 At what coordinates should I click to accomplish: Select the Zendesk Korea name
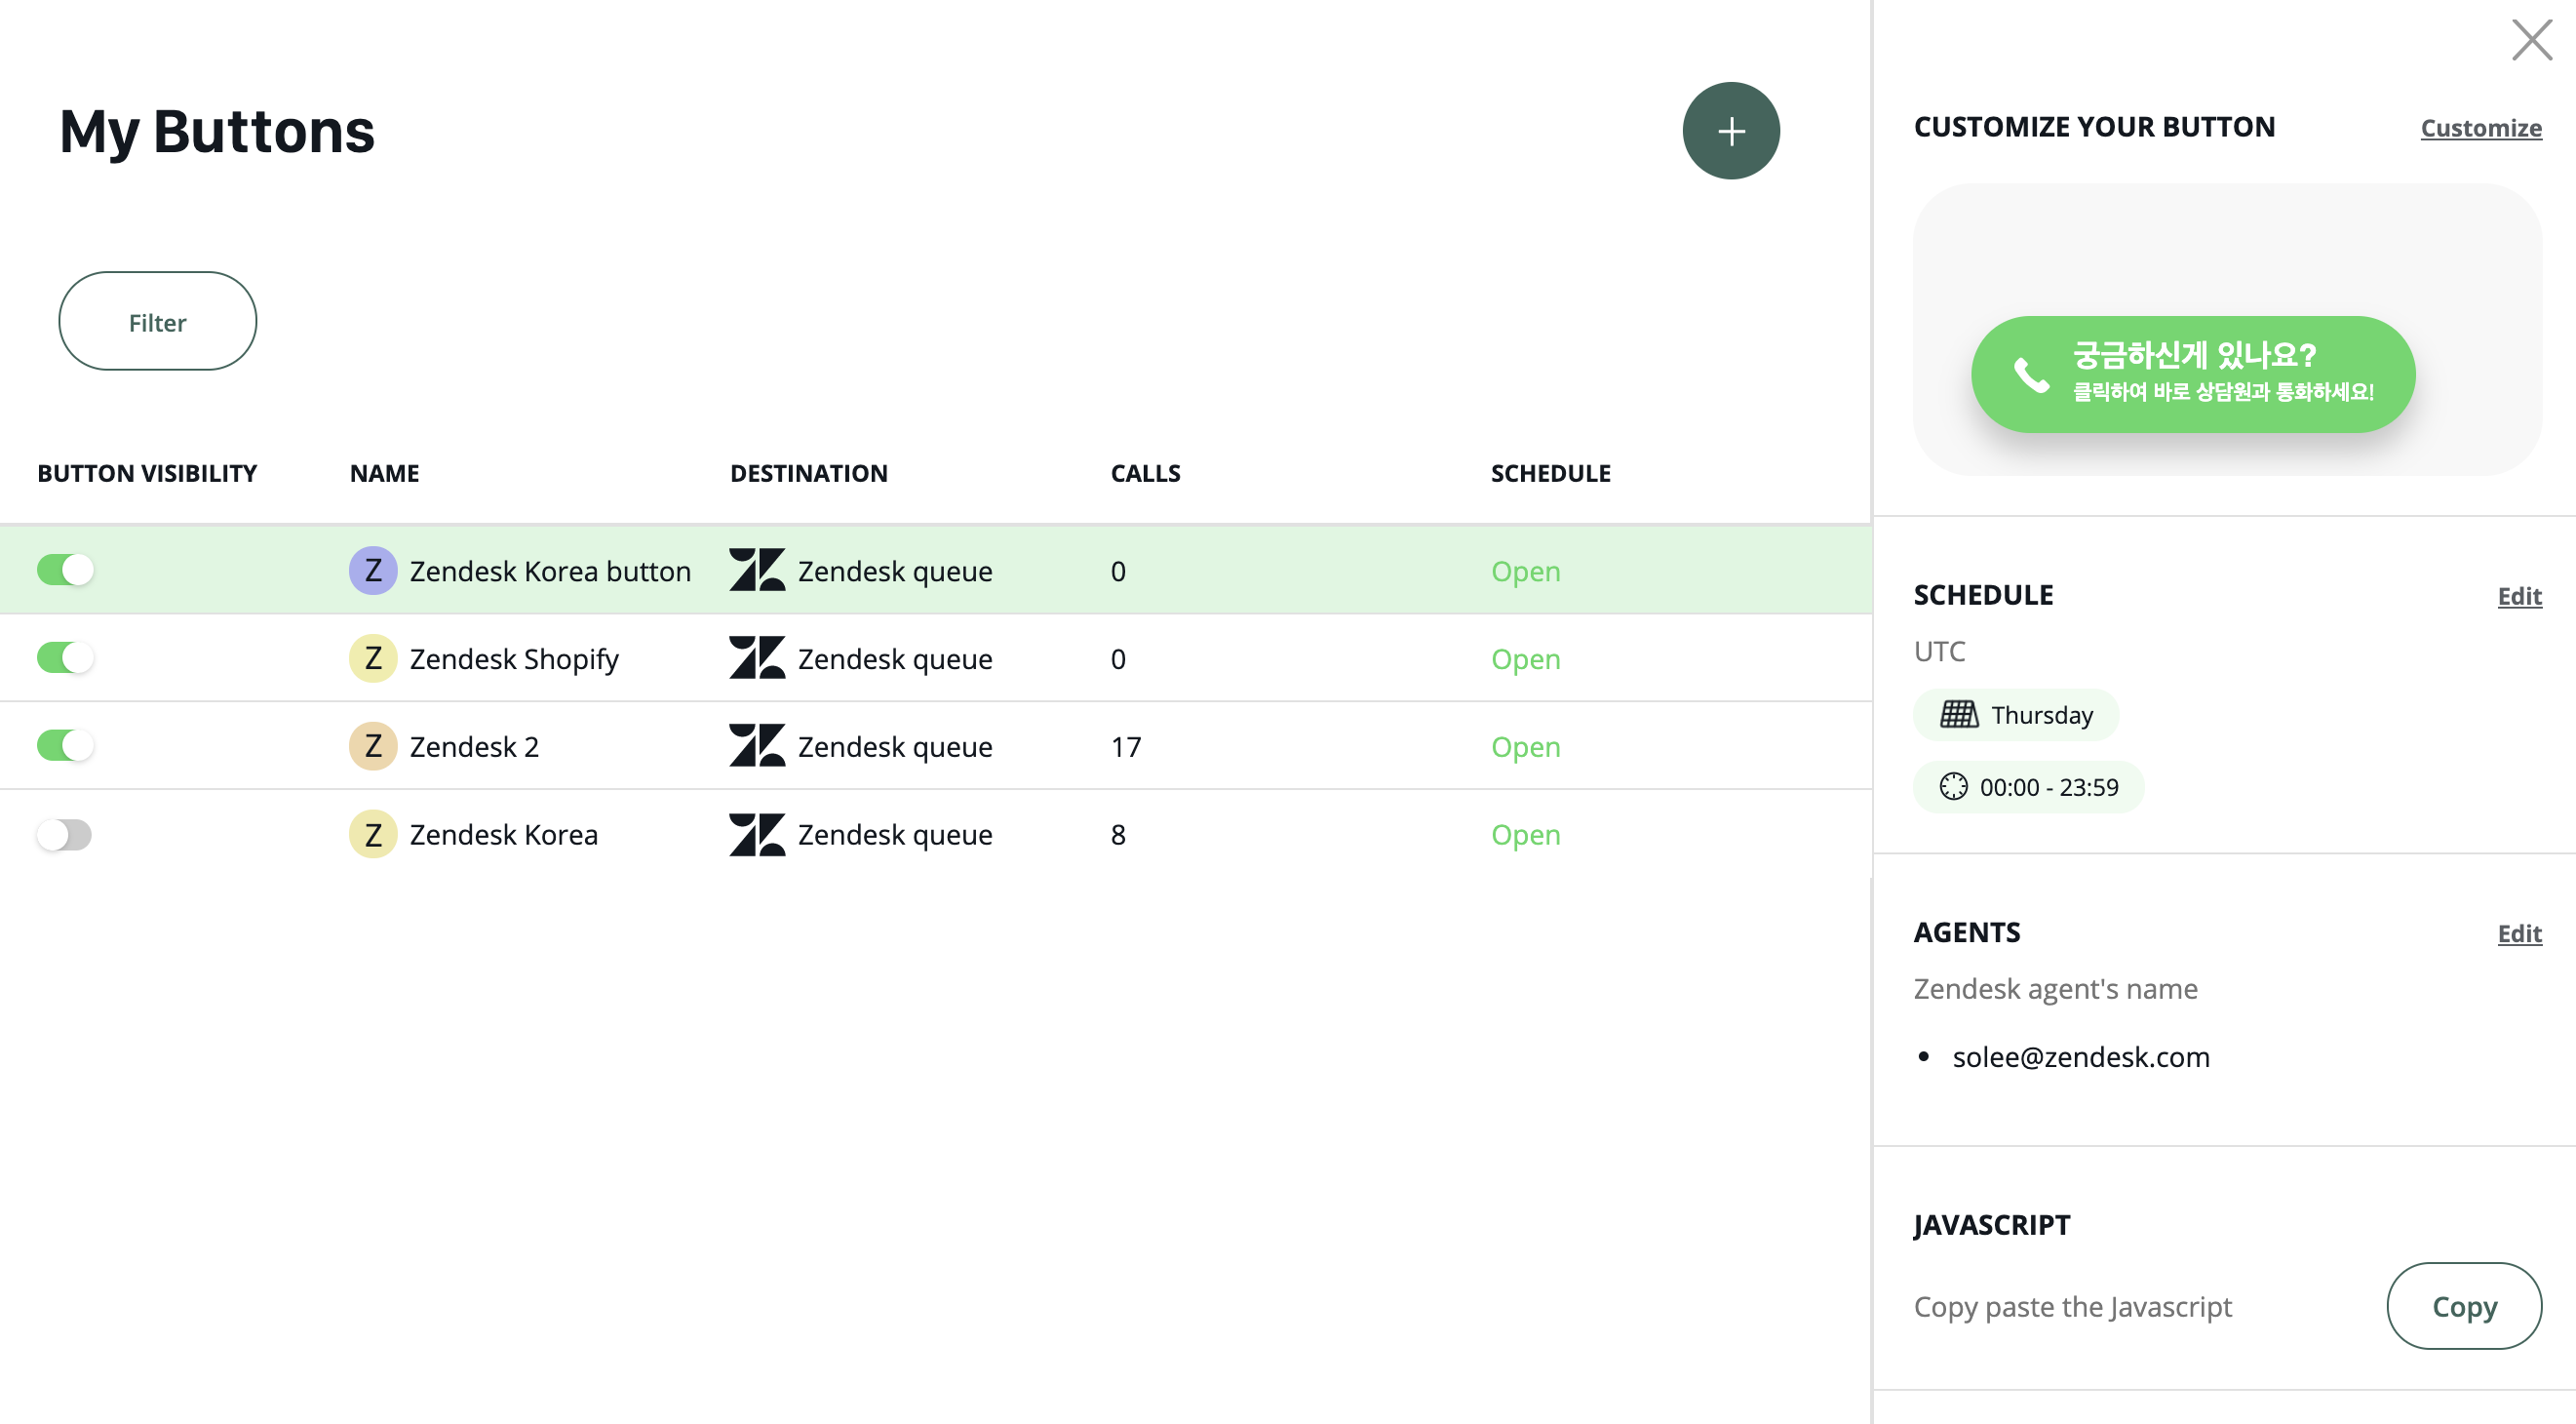point(503,835)
